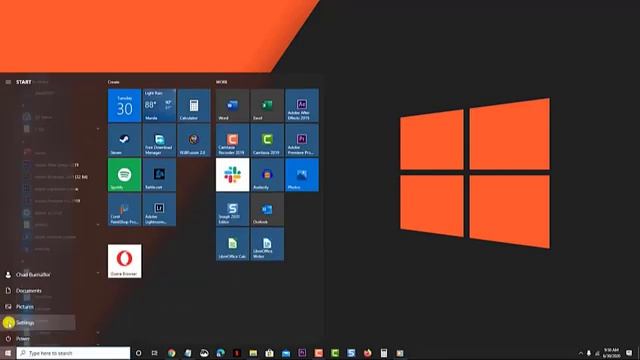Launch the Adobe After Effects tile
The width and height of the screenshot is (640, 360).
coord(302,105)
